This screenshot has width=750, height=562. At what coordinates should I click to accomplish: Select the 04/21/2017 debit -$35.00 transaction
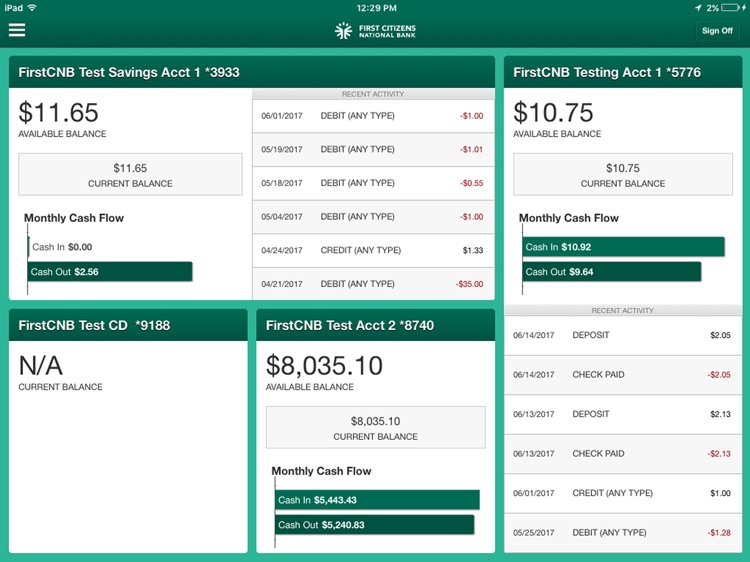coord(373,284)
